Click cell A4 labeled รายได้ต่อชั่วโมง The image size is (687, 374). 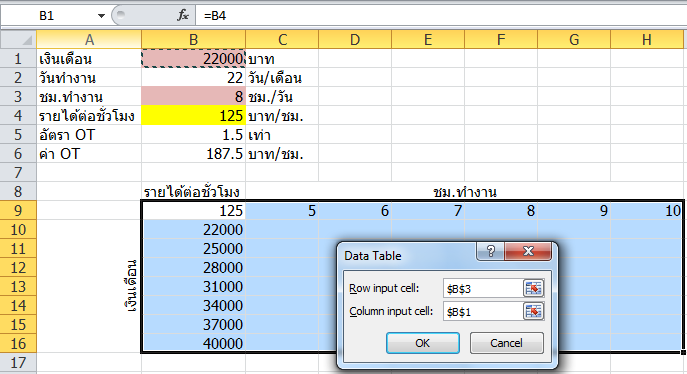(x=89, y=115)
